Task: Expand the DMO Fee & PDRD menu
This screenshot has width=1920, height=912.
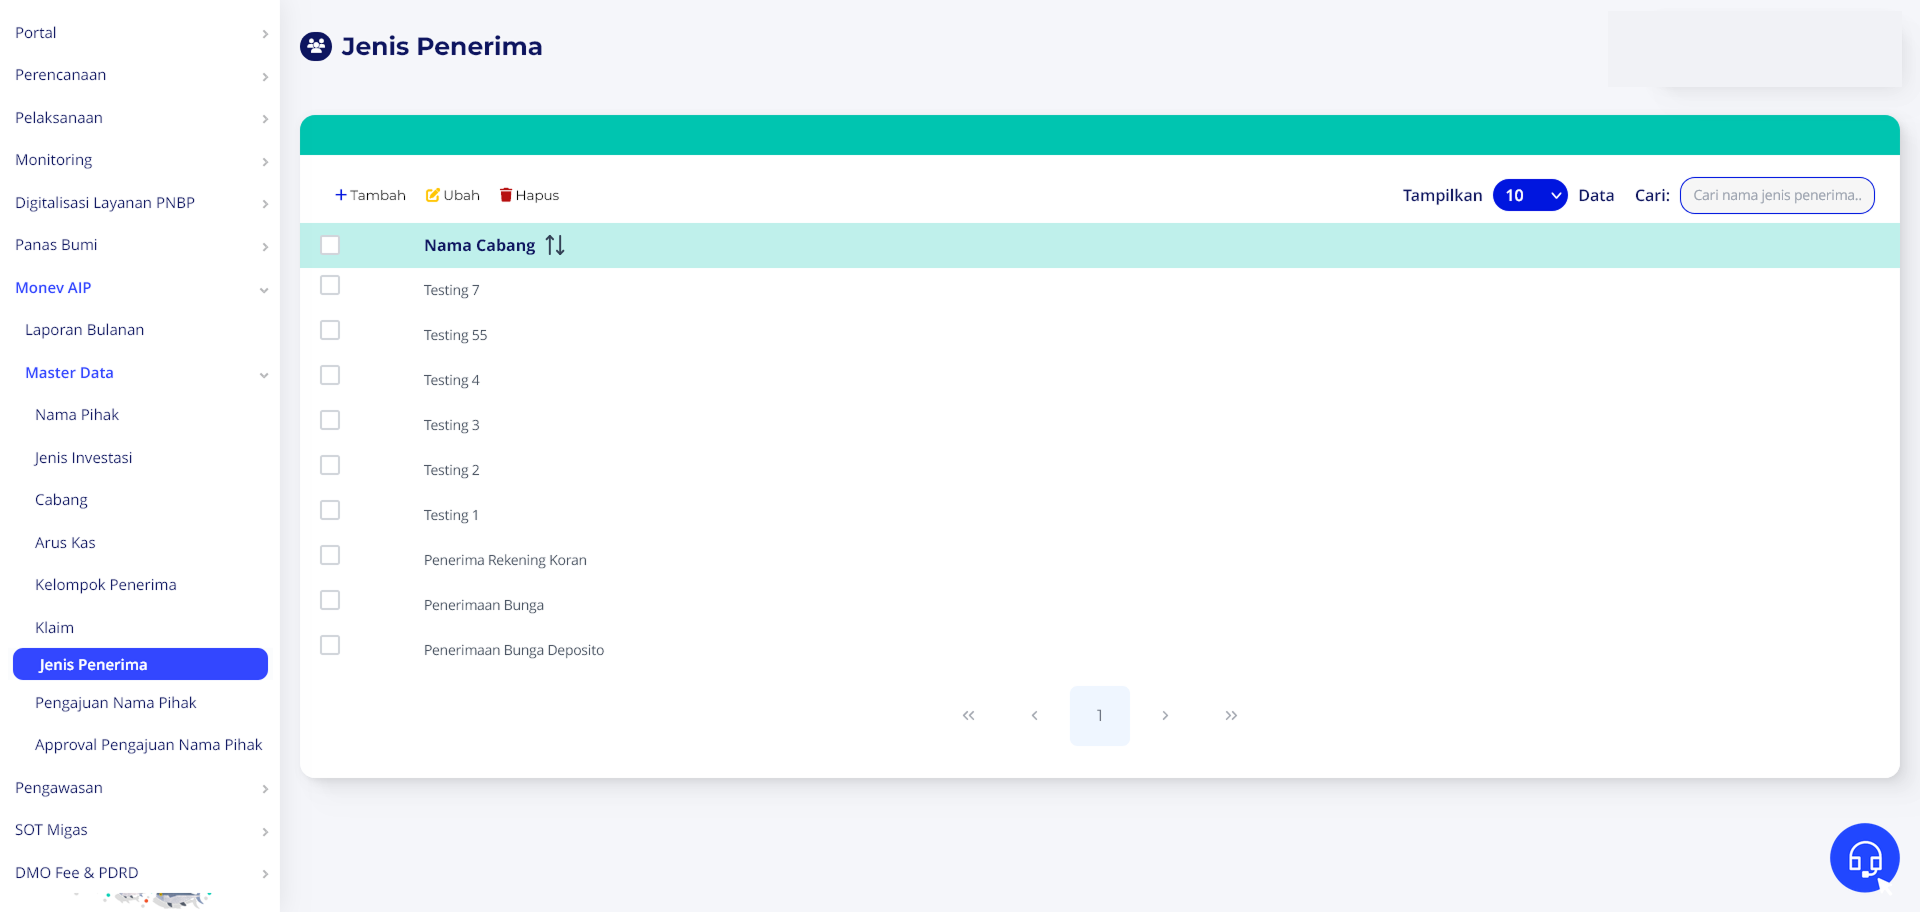Action: click(x=140, y=873)
